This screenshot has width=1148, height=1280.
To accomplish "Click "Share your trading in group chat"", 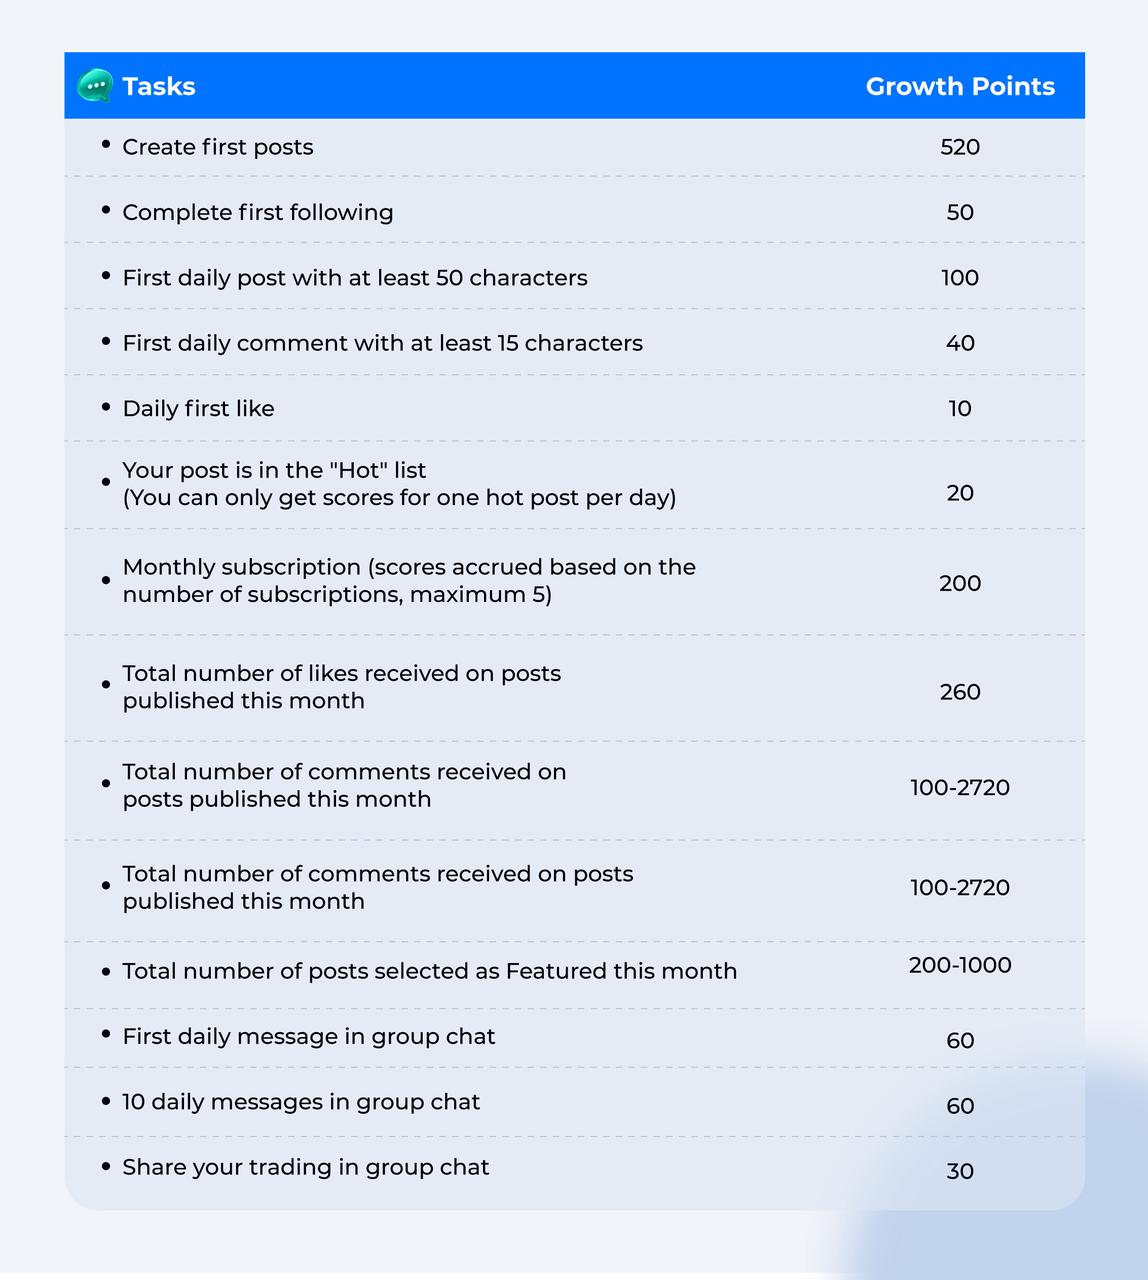I will (305, 1167).
